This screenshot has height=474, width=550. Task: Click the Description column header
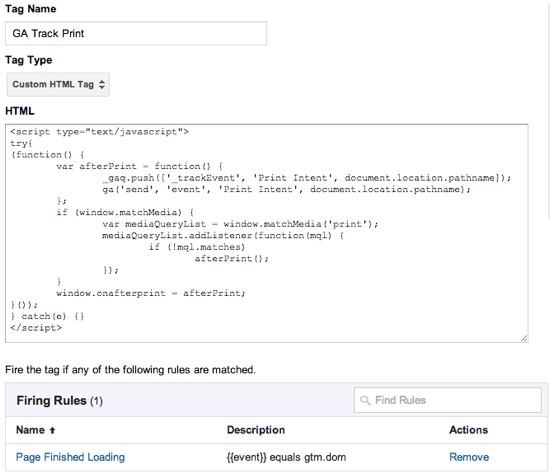256,430
